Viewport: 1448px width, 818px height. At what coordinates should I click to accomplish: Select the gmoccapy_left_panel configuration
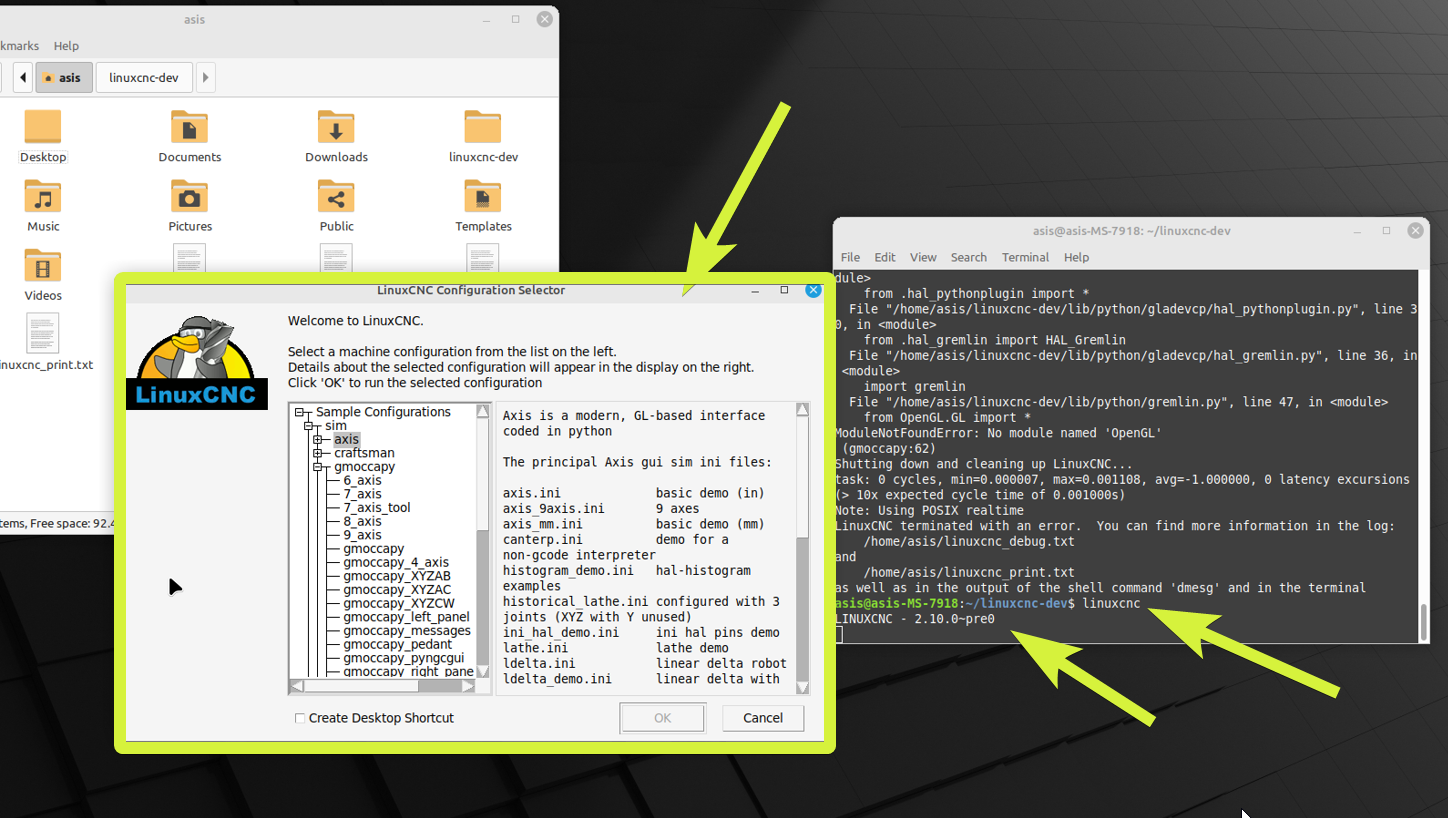click(406, 617)
